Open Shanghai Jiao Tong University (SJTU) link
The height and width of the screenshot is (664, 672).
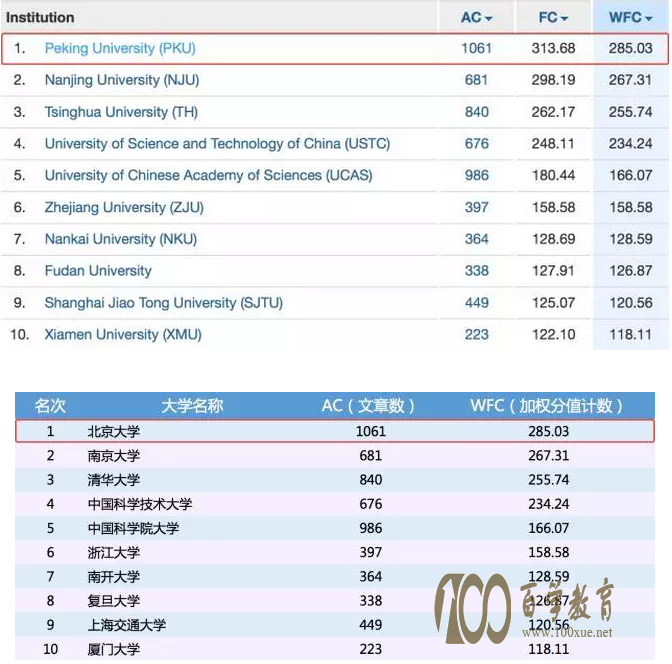coord(164,303)
